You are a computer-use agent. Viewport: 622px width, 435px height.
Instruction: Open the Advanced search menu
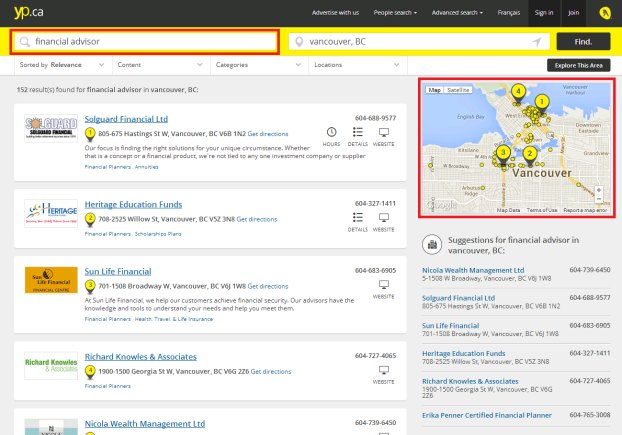[x=458, y=13]
